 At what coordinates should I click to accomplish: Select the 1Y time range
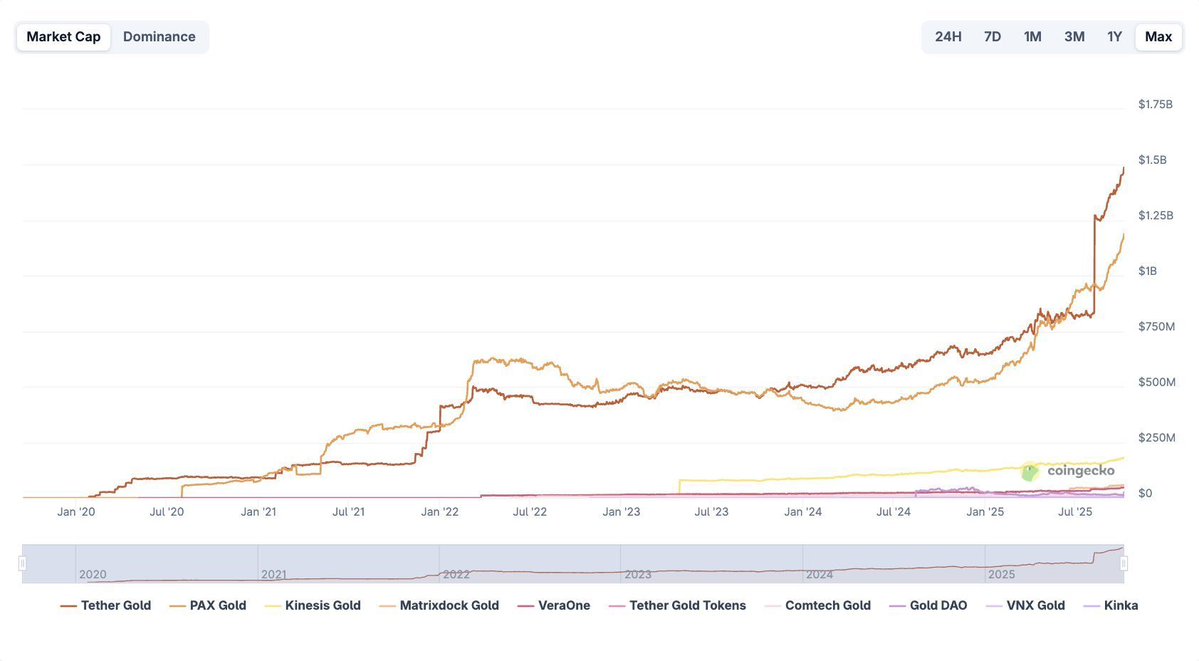coord(1114,37)
